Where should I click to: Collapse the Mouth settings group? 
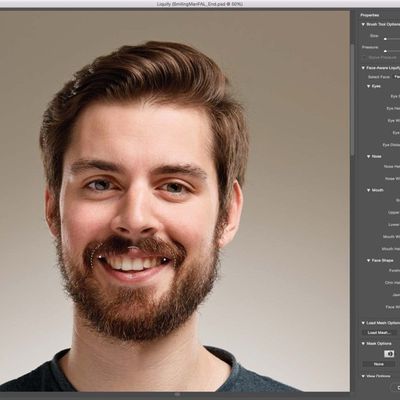369,190
